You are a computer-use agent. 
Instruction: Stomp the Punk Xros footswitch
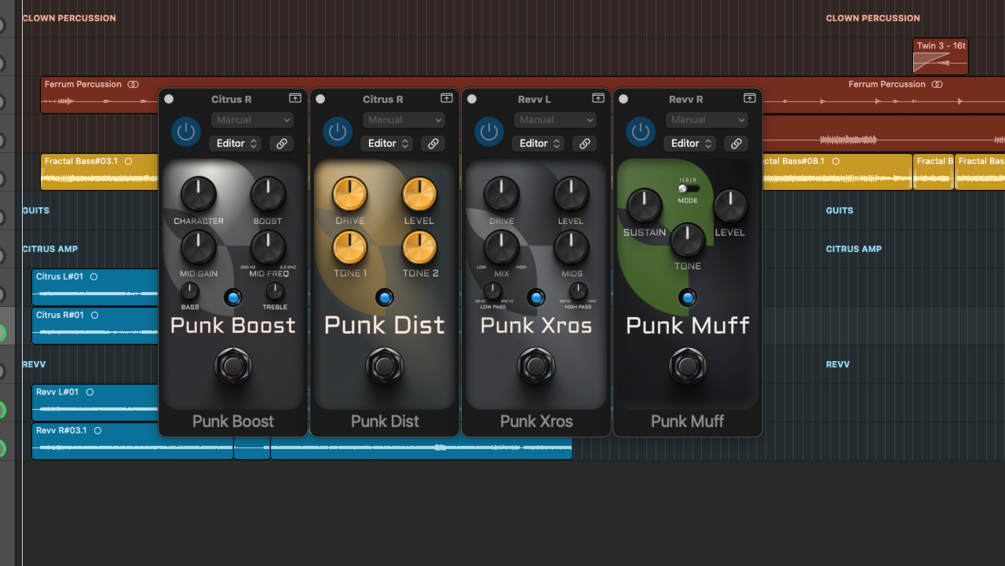point(536,366)
